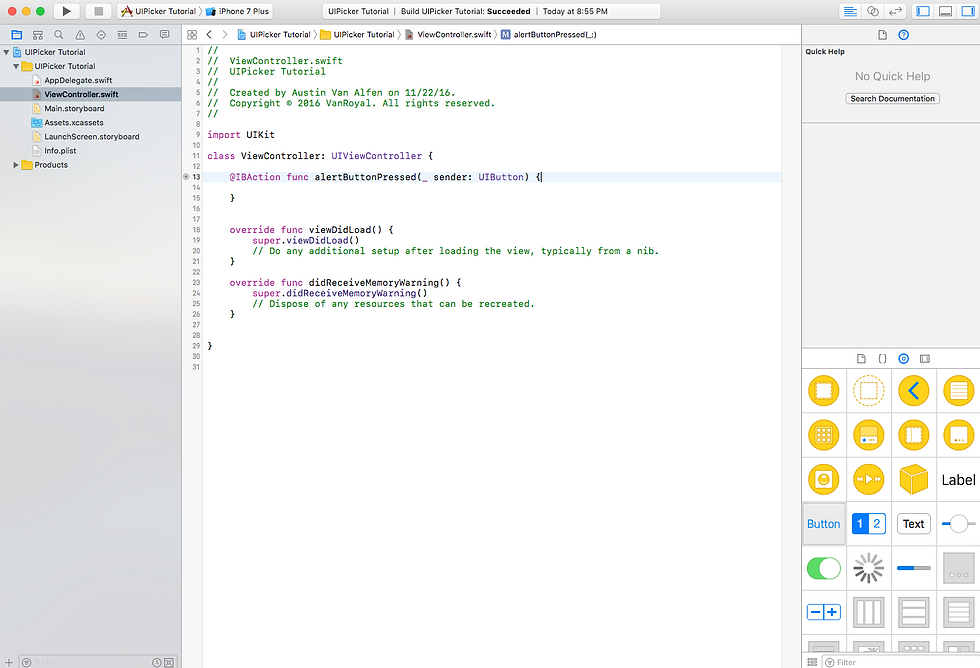
Task: Toggle the recent files filter in navigator
Action: pyautogui.click(x=157, y=662)
